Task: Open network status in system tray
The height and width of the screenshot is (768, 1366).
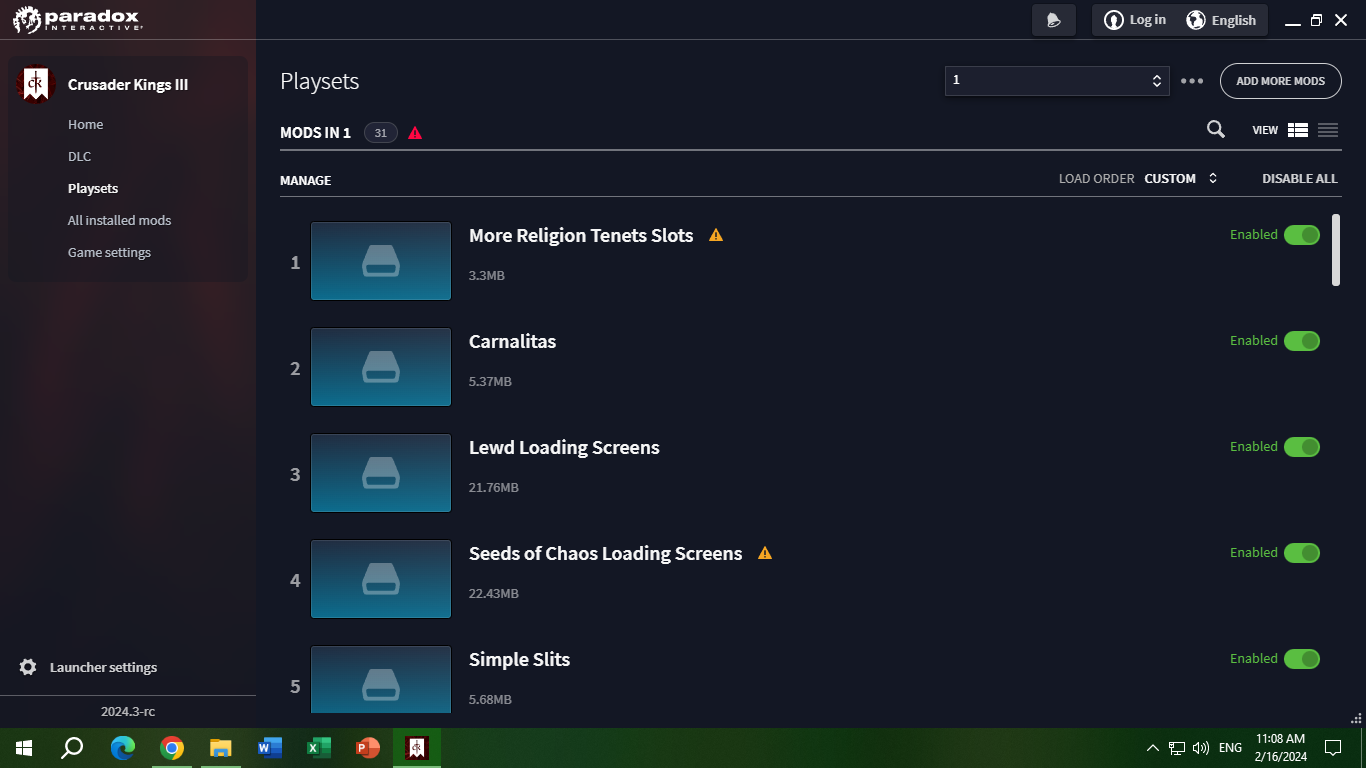Action: point(1177,748)
